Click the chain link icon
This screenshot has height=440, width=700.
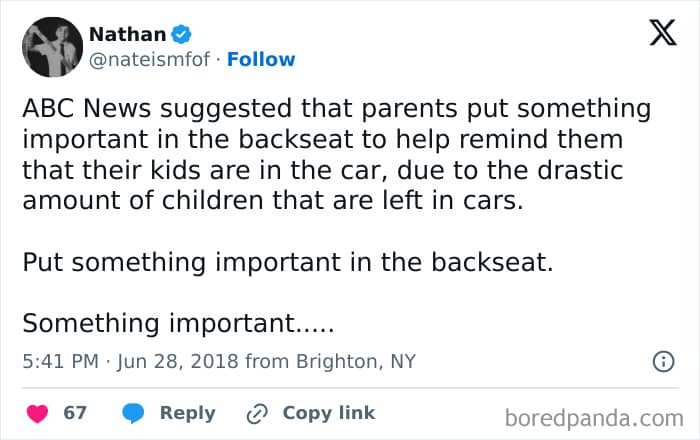coord(258,413)
